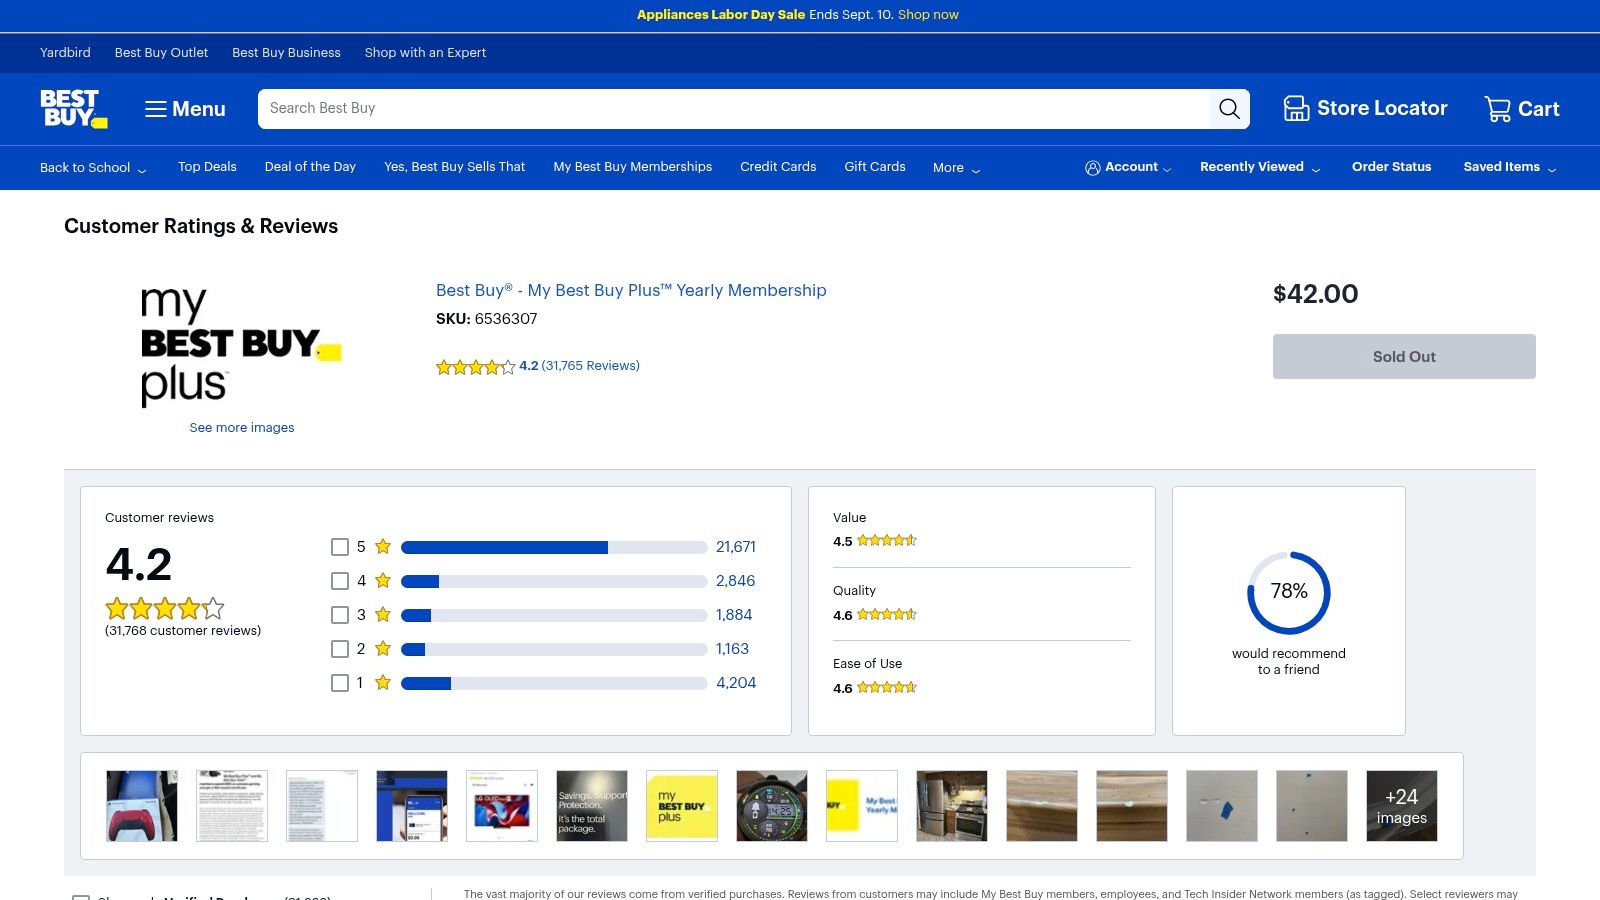Click the Best Buy Outlet link
The image size is (1600, 900).
(161, 53)
